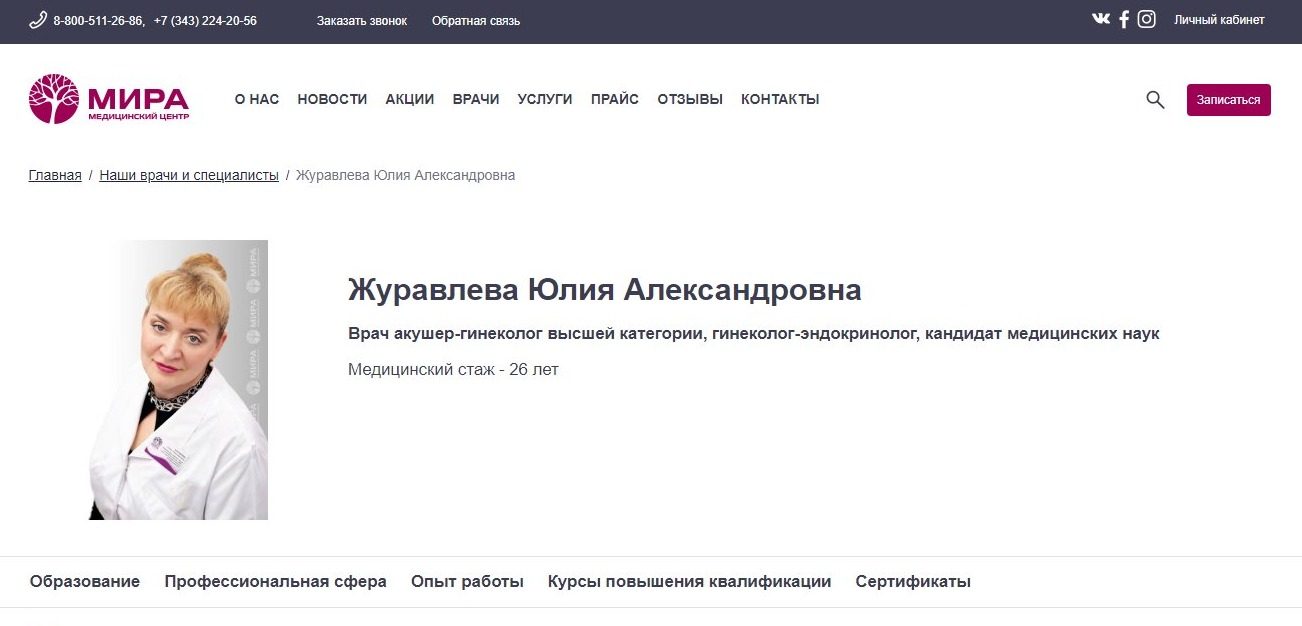The height and width of the screenshot is (626, 1302).
Task: Open the Наши врачи и специалисты breadcrumb
Action: [x=189, y=175]
